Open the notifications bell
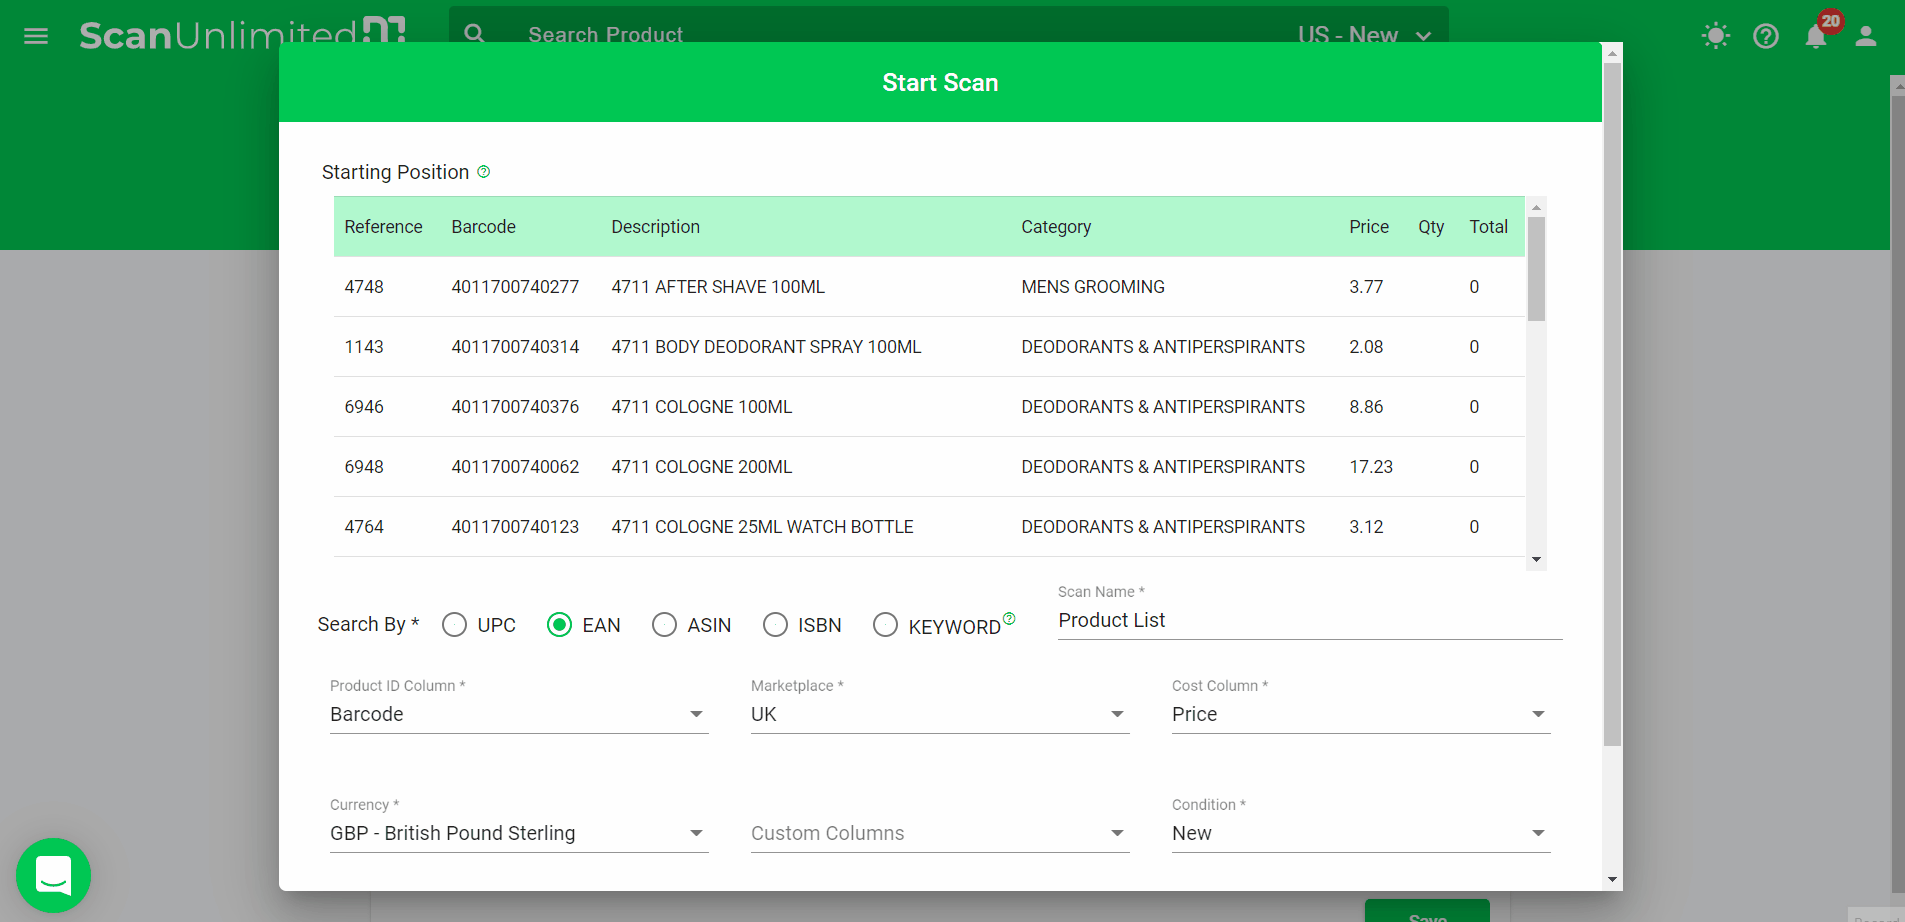 coord(1816,37)
